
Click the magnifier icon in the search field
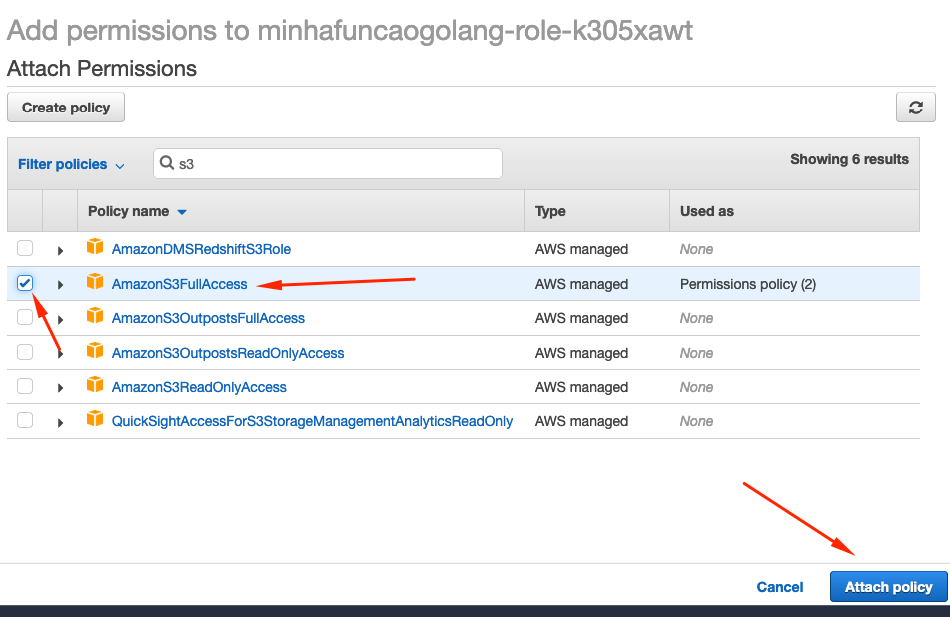tap(166, 163)
